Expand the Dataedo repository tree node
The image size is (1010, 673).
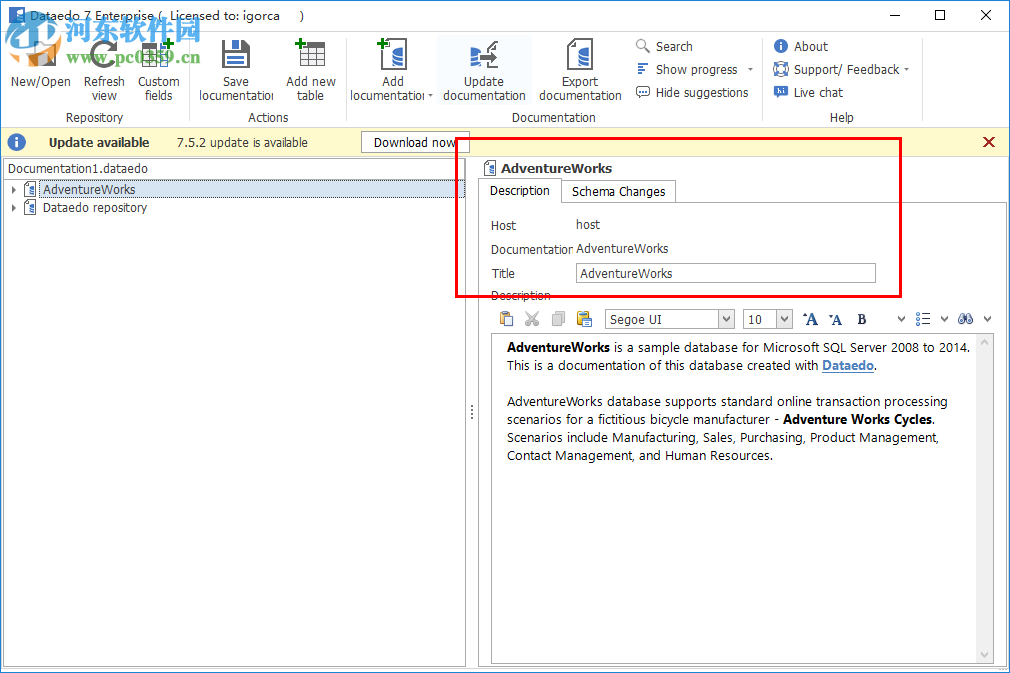coord(14,208)
